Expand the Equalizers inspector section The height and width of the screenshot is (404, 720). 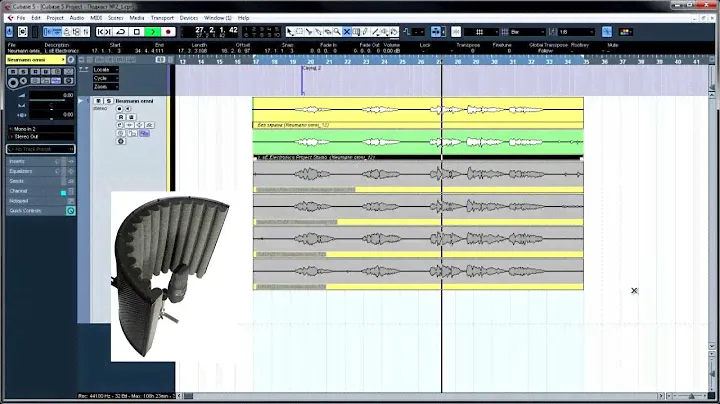pos(20,171)
